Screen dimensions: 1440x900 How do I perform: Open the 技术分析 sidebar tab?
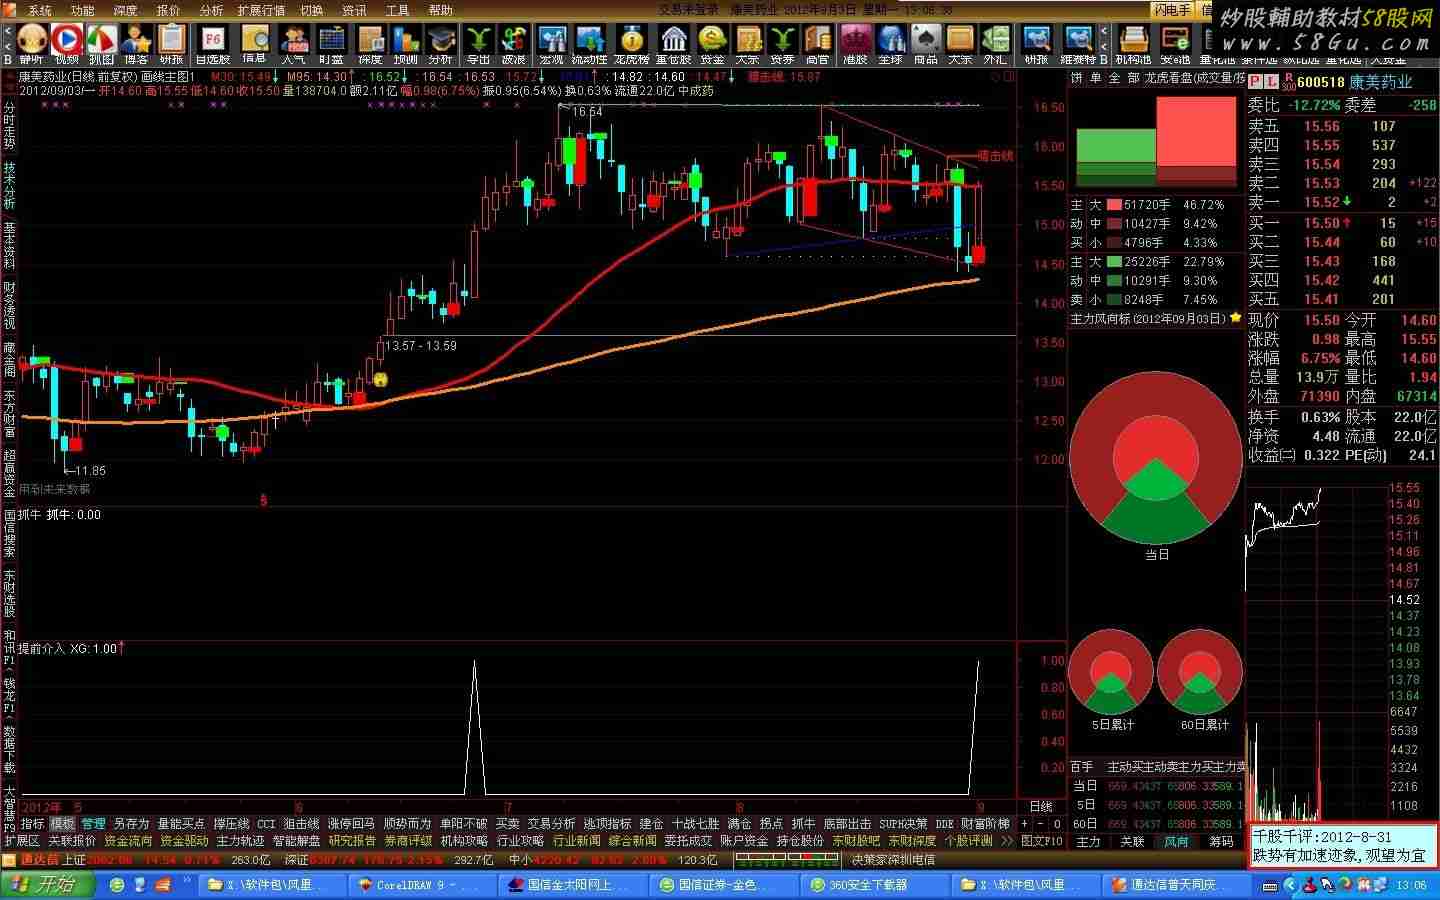(9, 185)
